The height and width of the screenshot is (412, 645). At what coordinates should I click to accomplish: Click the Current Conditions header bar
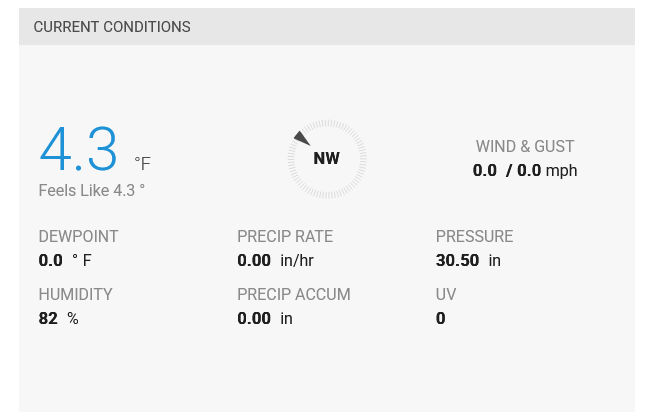(326, 27)
